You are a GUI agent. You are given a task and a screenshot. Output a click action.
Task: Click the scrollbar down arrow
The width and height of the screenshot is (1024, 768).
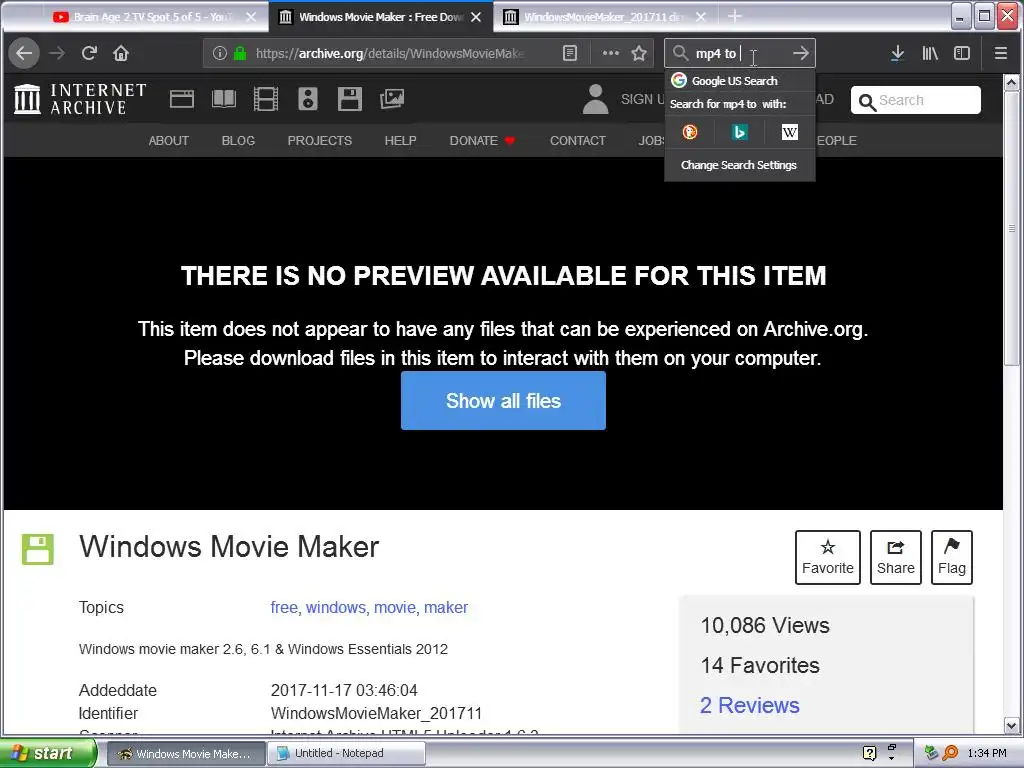1011,725
